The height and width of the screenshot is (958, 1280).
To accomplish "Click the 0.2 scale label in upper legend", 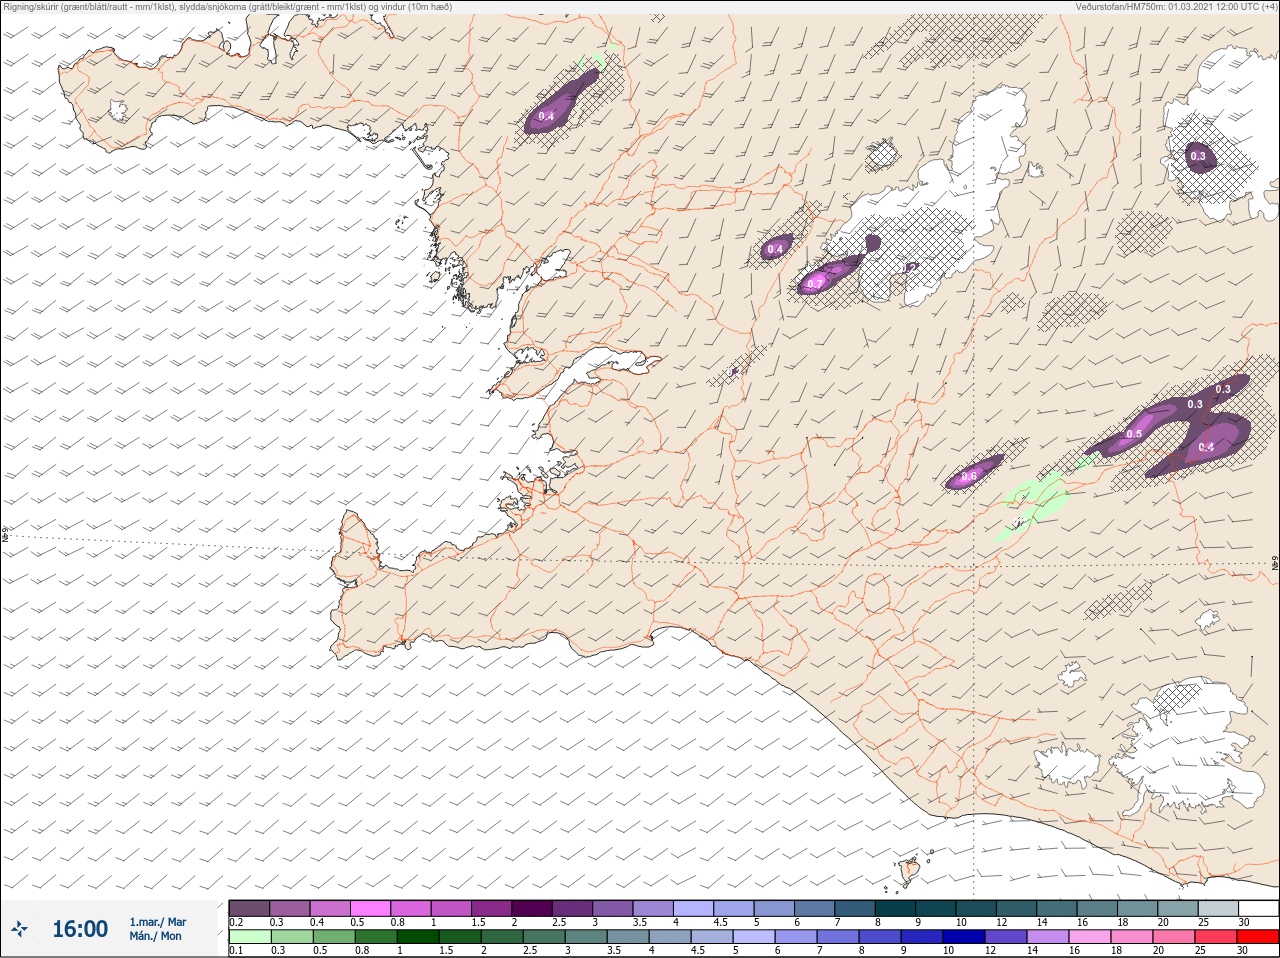I will (x=236, y=922).
